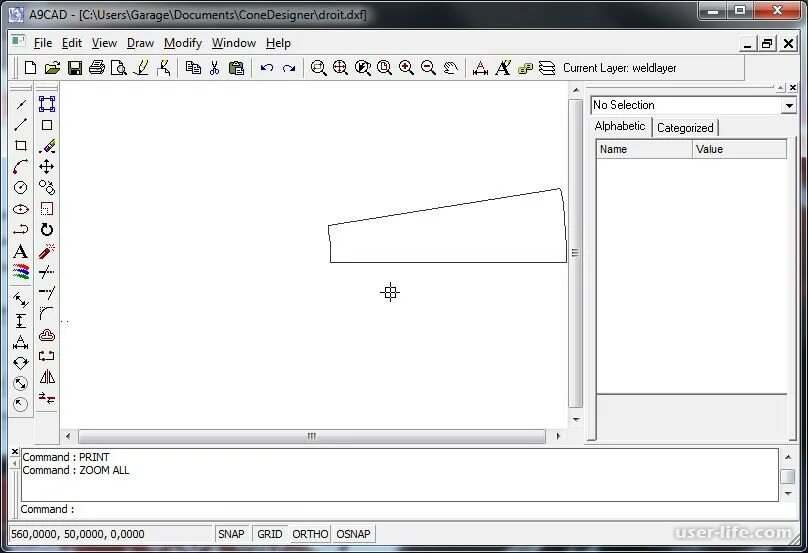Viewport: 808px width, 553px height.
Task: Select the Erase tool
Action: [x=47, y=146]
